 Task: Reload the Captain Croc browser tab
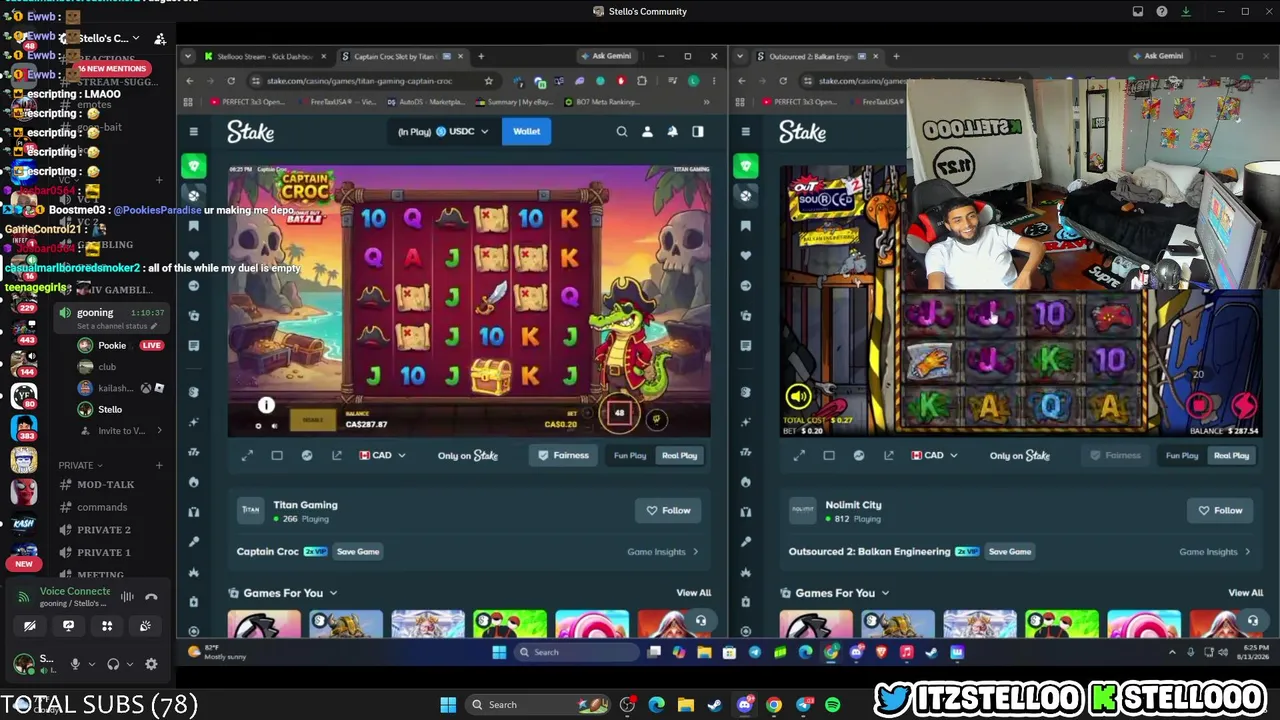231,81
